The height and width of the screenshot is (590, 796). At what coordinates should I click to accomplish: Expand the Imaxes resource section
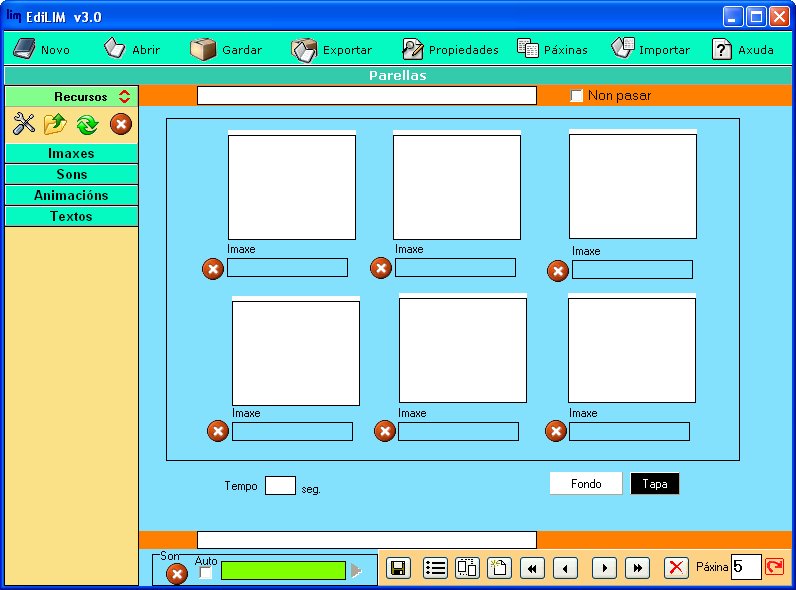pos(71,154)
